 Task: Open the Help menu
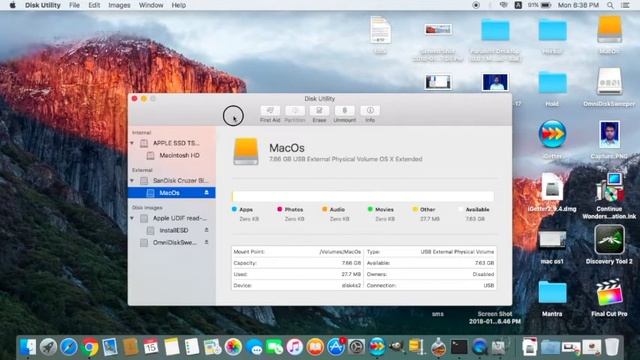click(178, 5)
